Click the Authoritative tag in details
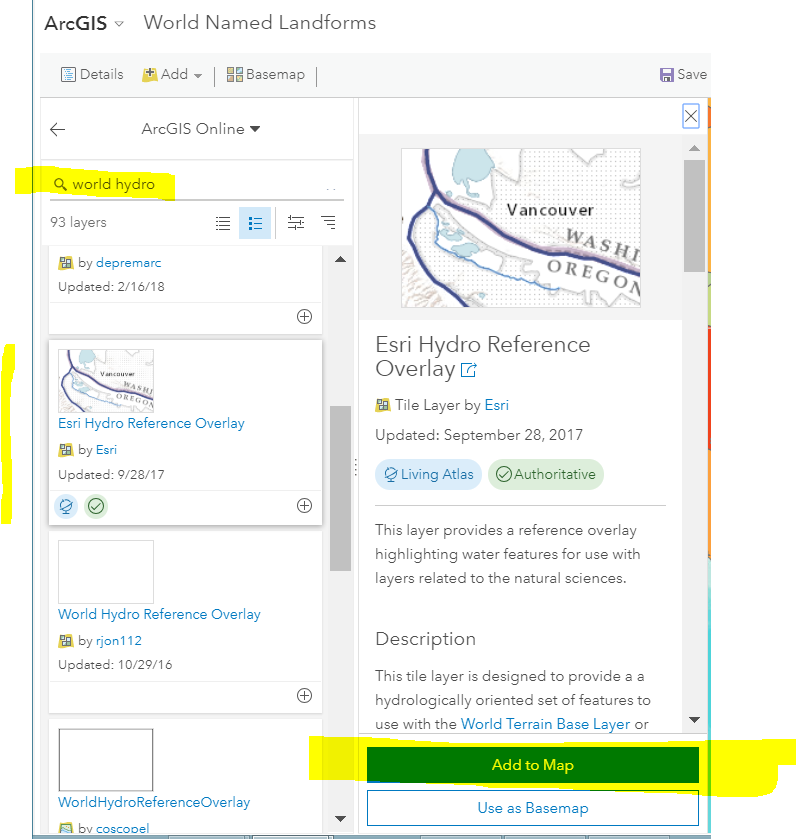 point(546,475)
